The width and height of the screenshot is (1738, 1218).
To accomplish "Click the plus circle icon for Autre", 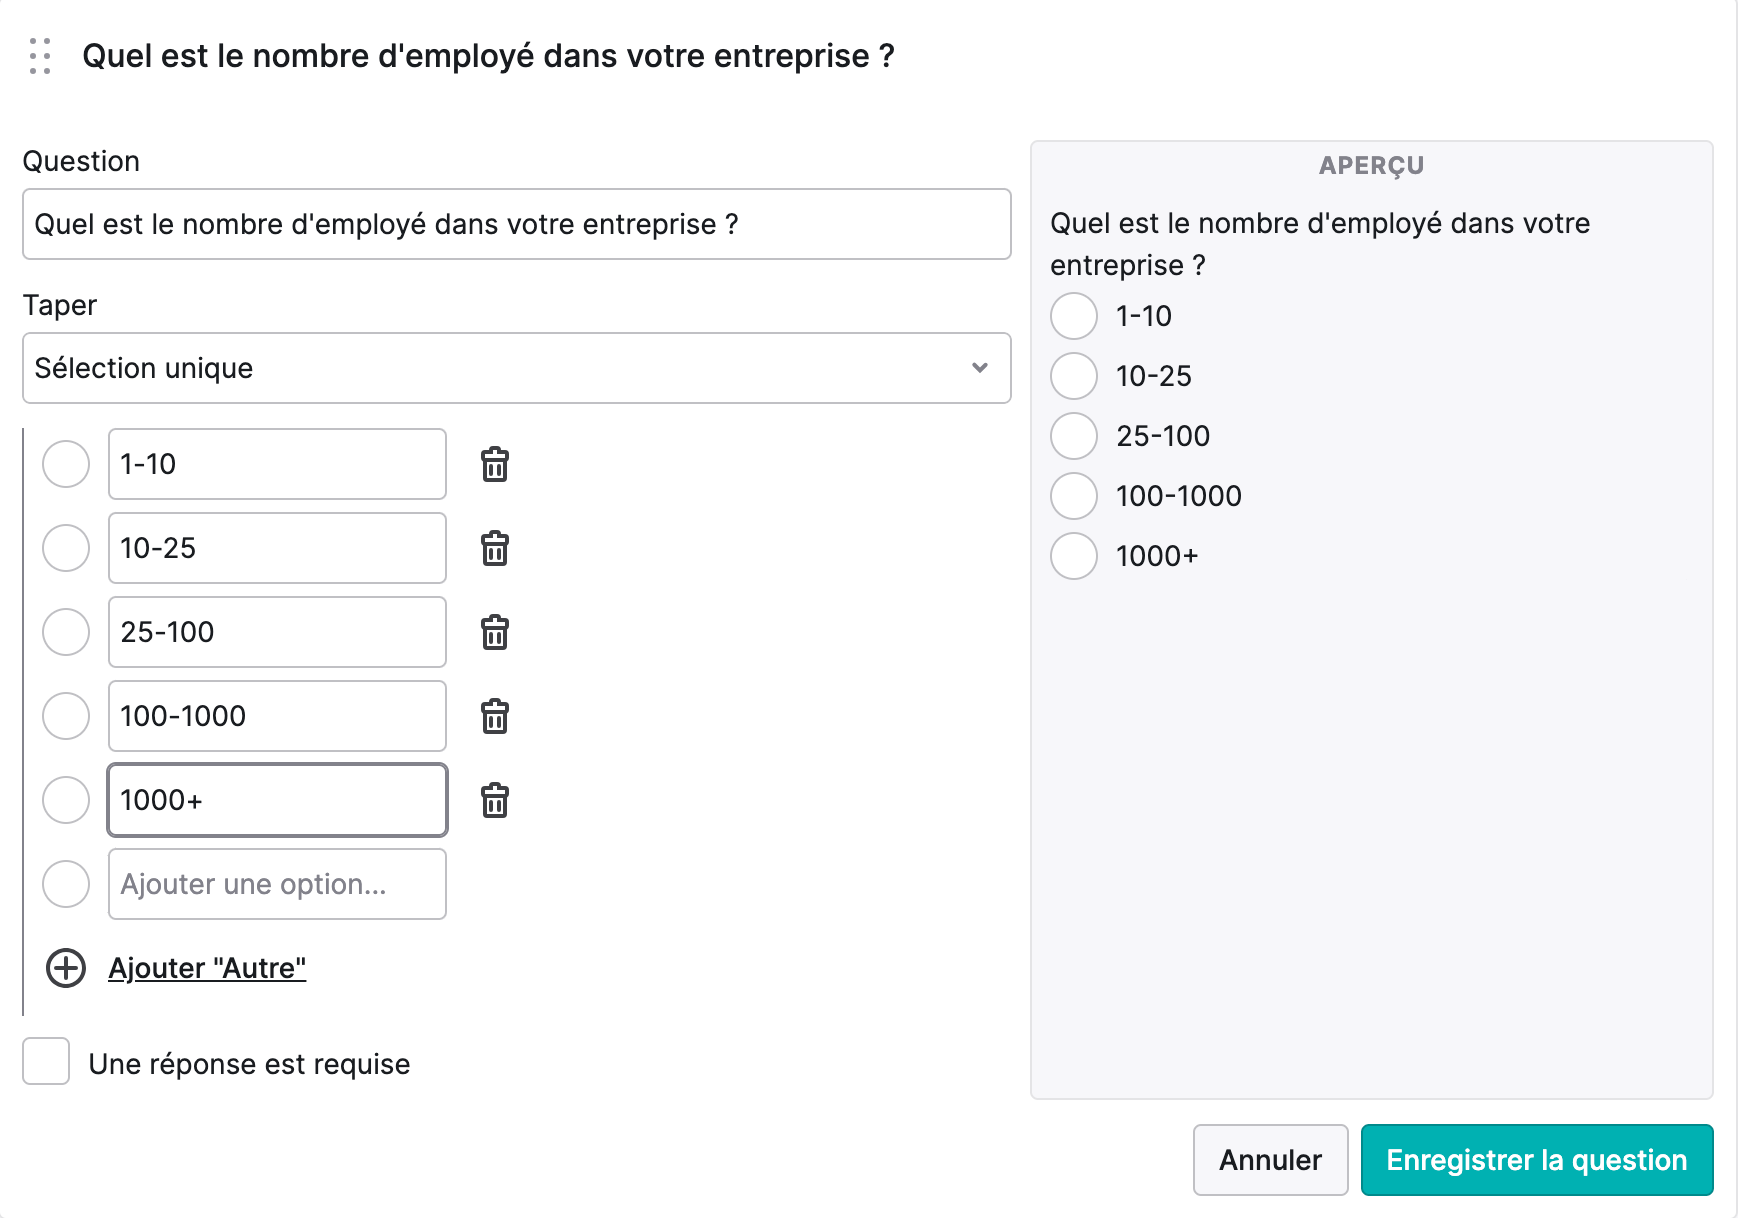I will pos(66,968).
